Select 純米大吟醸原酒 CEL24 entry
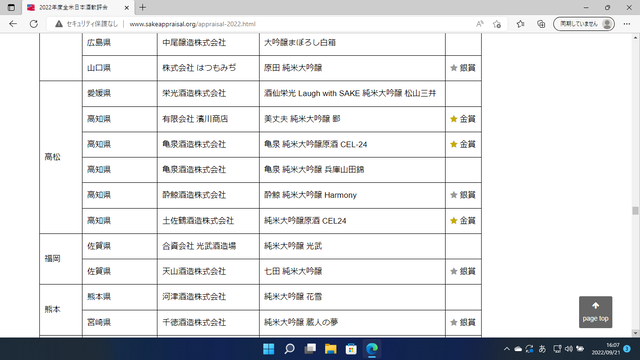 pos(305,220)
